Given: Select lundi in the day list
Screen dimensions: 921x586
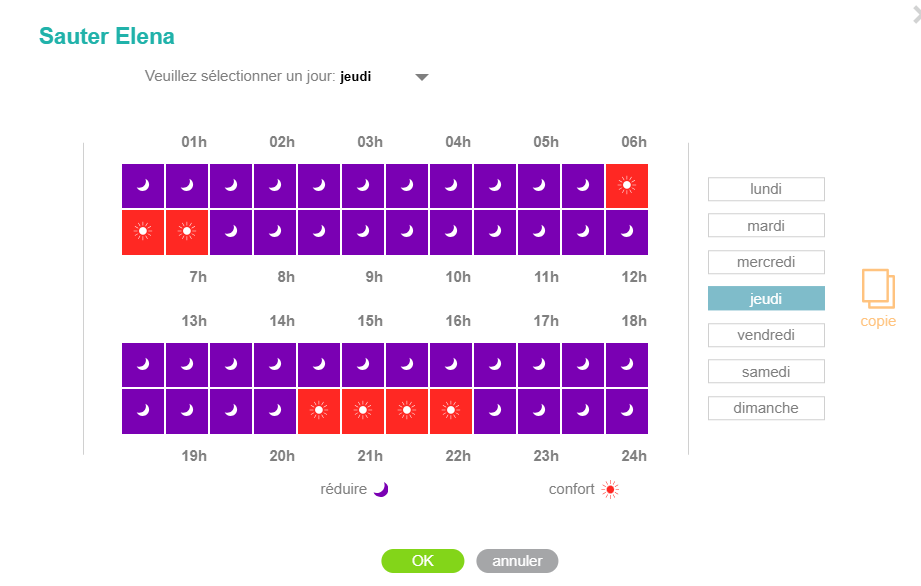Looking at the screenshot, I should 766,189.
